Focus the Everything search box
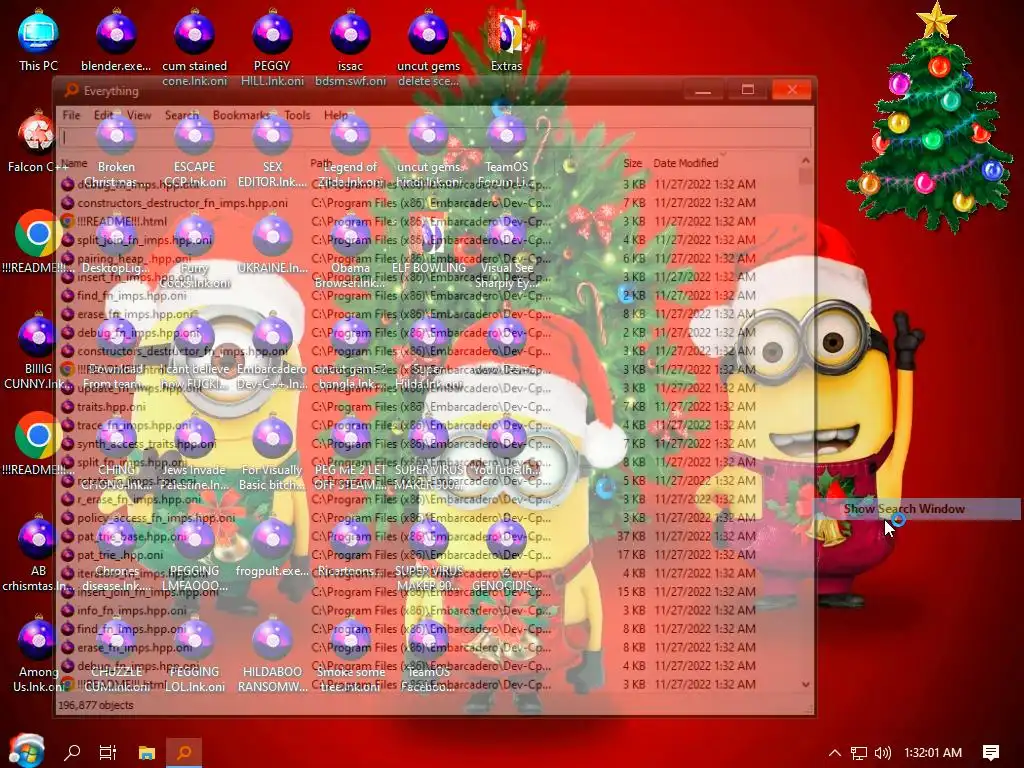 tap(435, 138)
